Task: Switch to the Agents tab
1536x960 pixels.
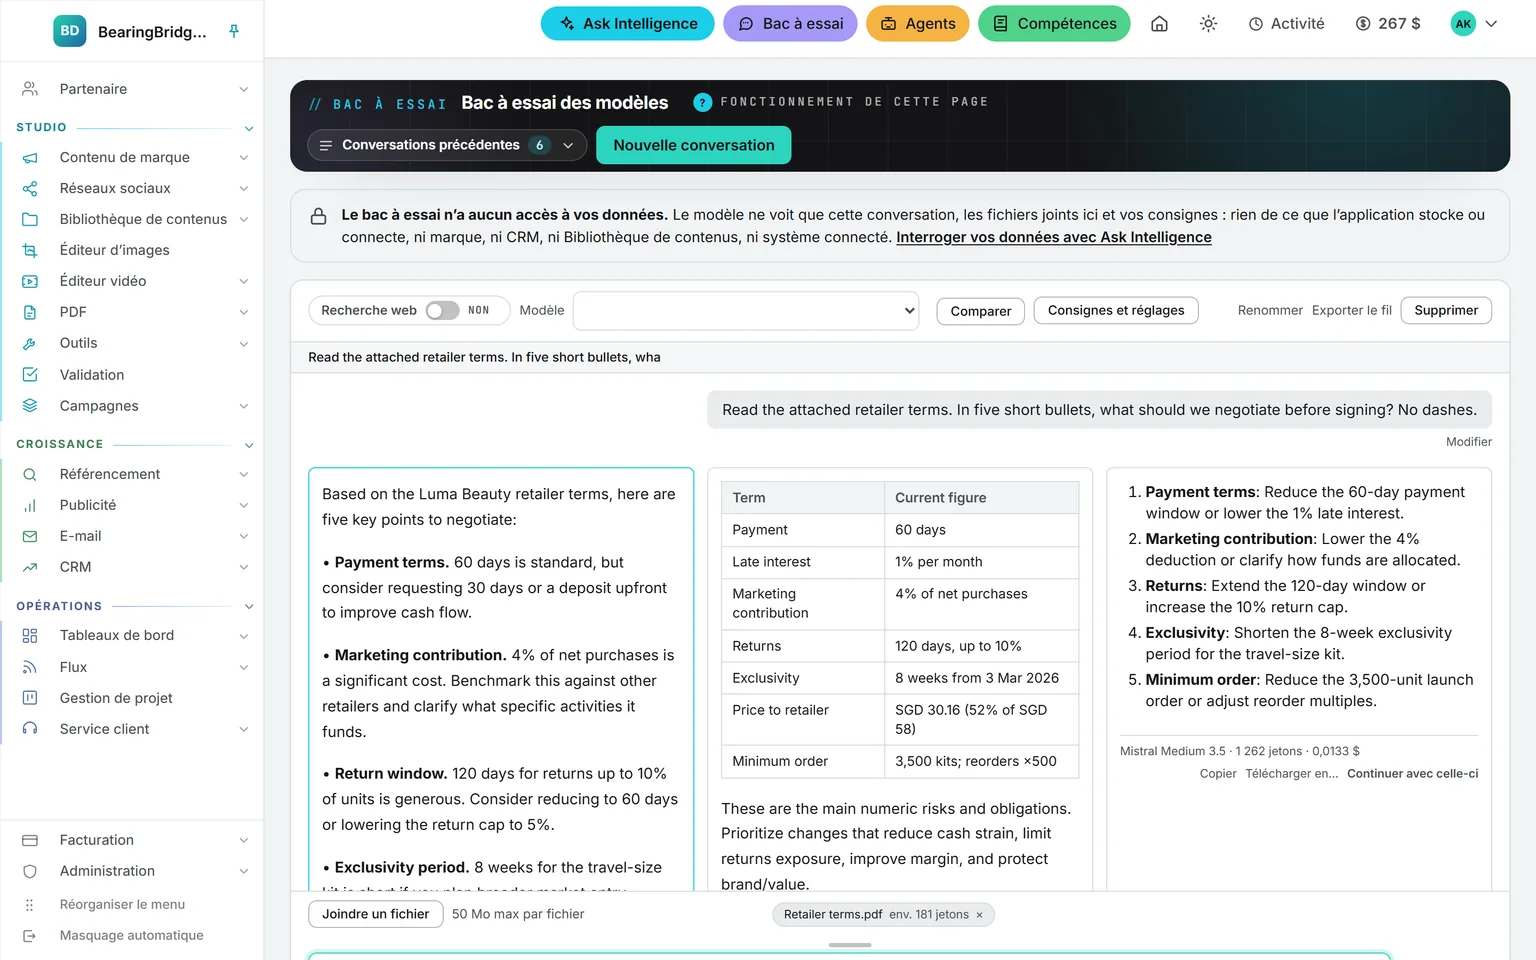Action: point(918,24)
